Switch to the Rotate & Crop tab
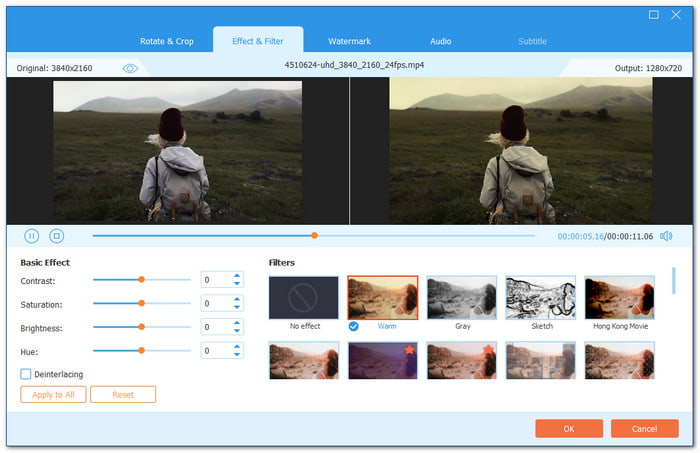Screen dimensions: 700x453 pyautogui.click(x=167, y=41)
